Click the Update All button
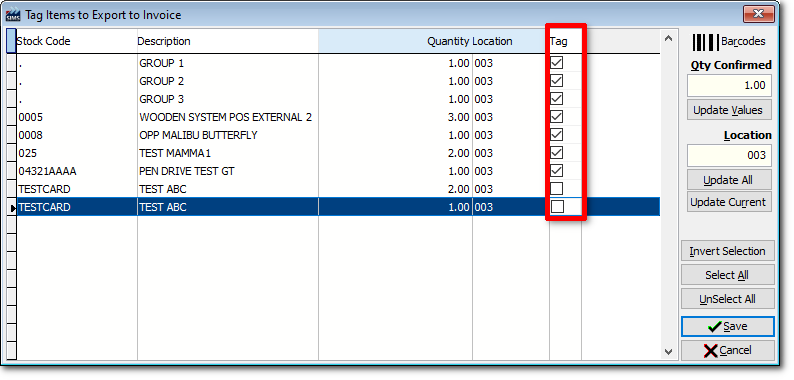Image resolution: width=794 pixels, height=380 pixels. pos(729,180)
